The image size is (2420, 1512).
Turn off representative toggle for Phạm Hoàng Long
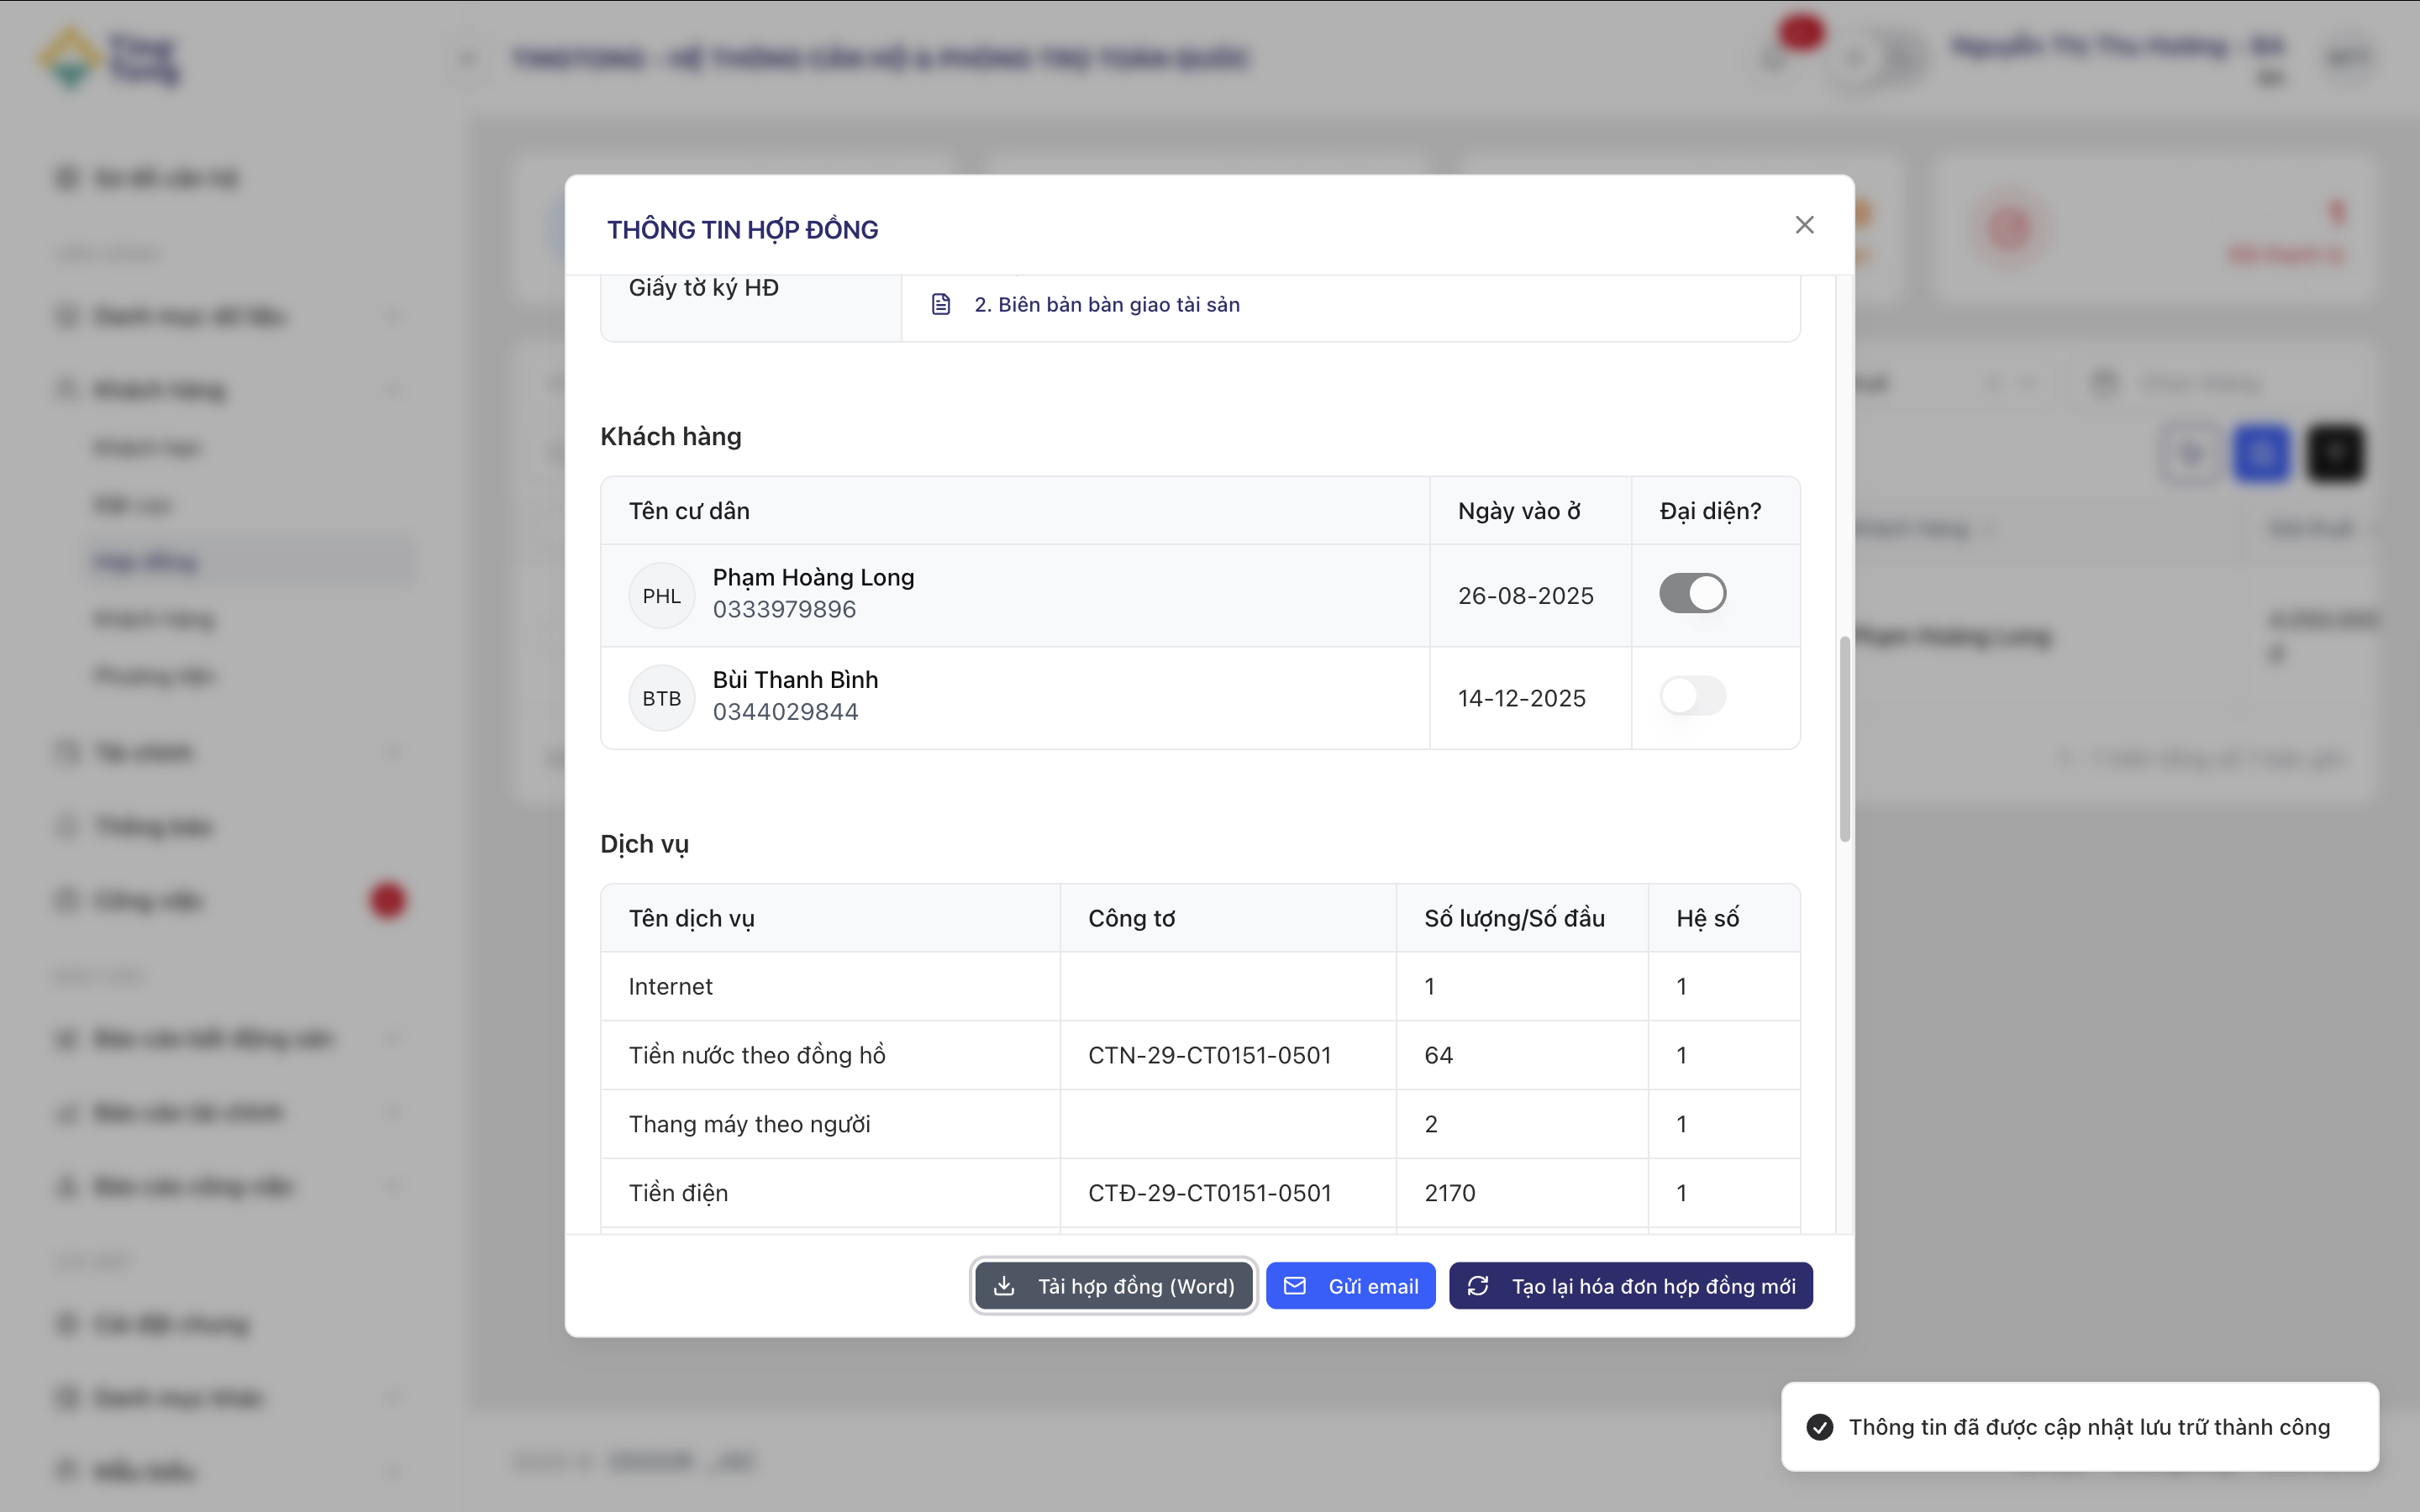pos(1692,594)
